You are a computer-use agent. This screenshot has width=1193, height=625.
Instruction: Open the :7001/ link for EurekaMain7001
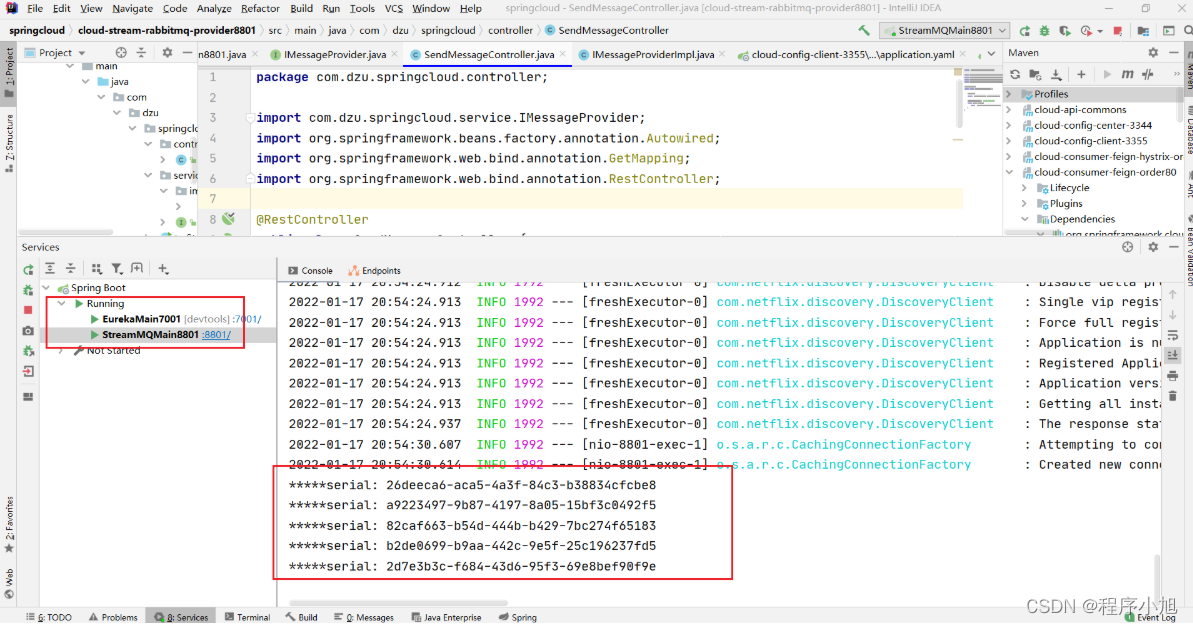[x=247, y=319]
